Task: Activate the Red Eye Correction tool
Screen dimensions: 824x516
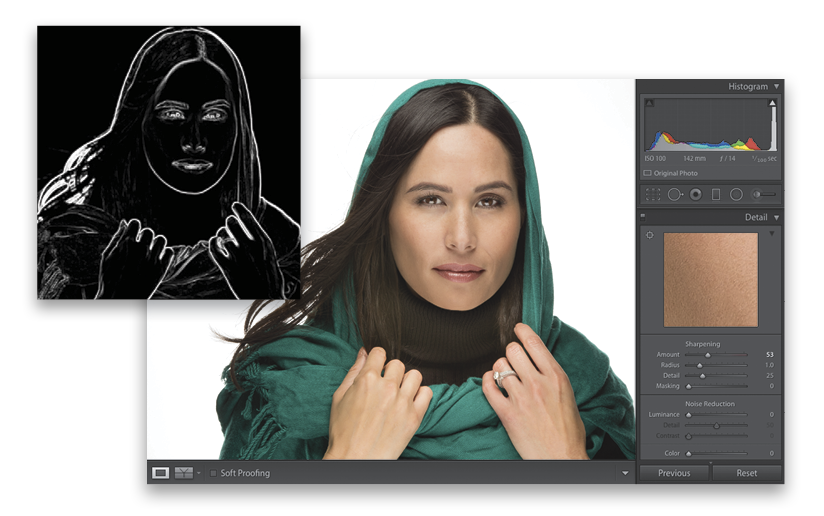Action: [695, 194]
